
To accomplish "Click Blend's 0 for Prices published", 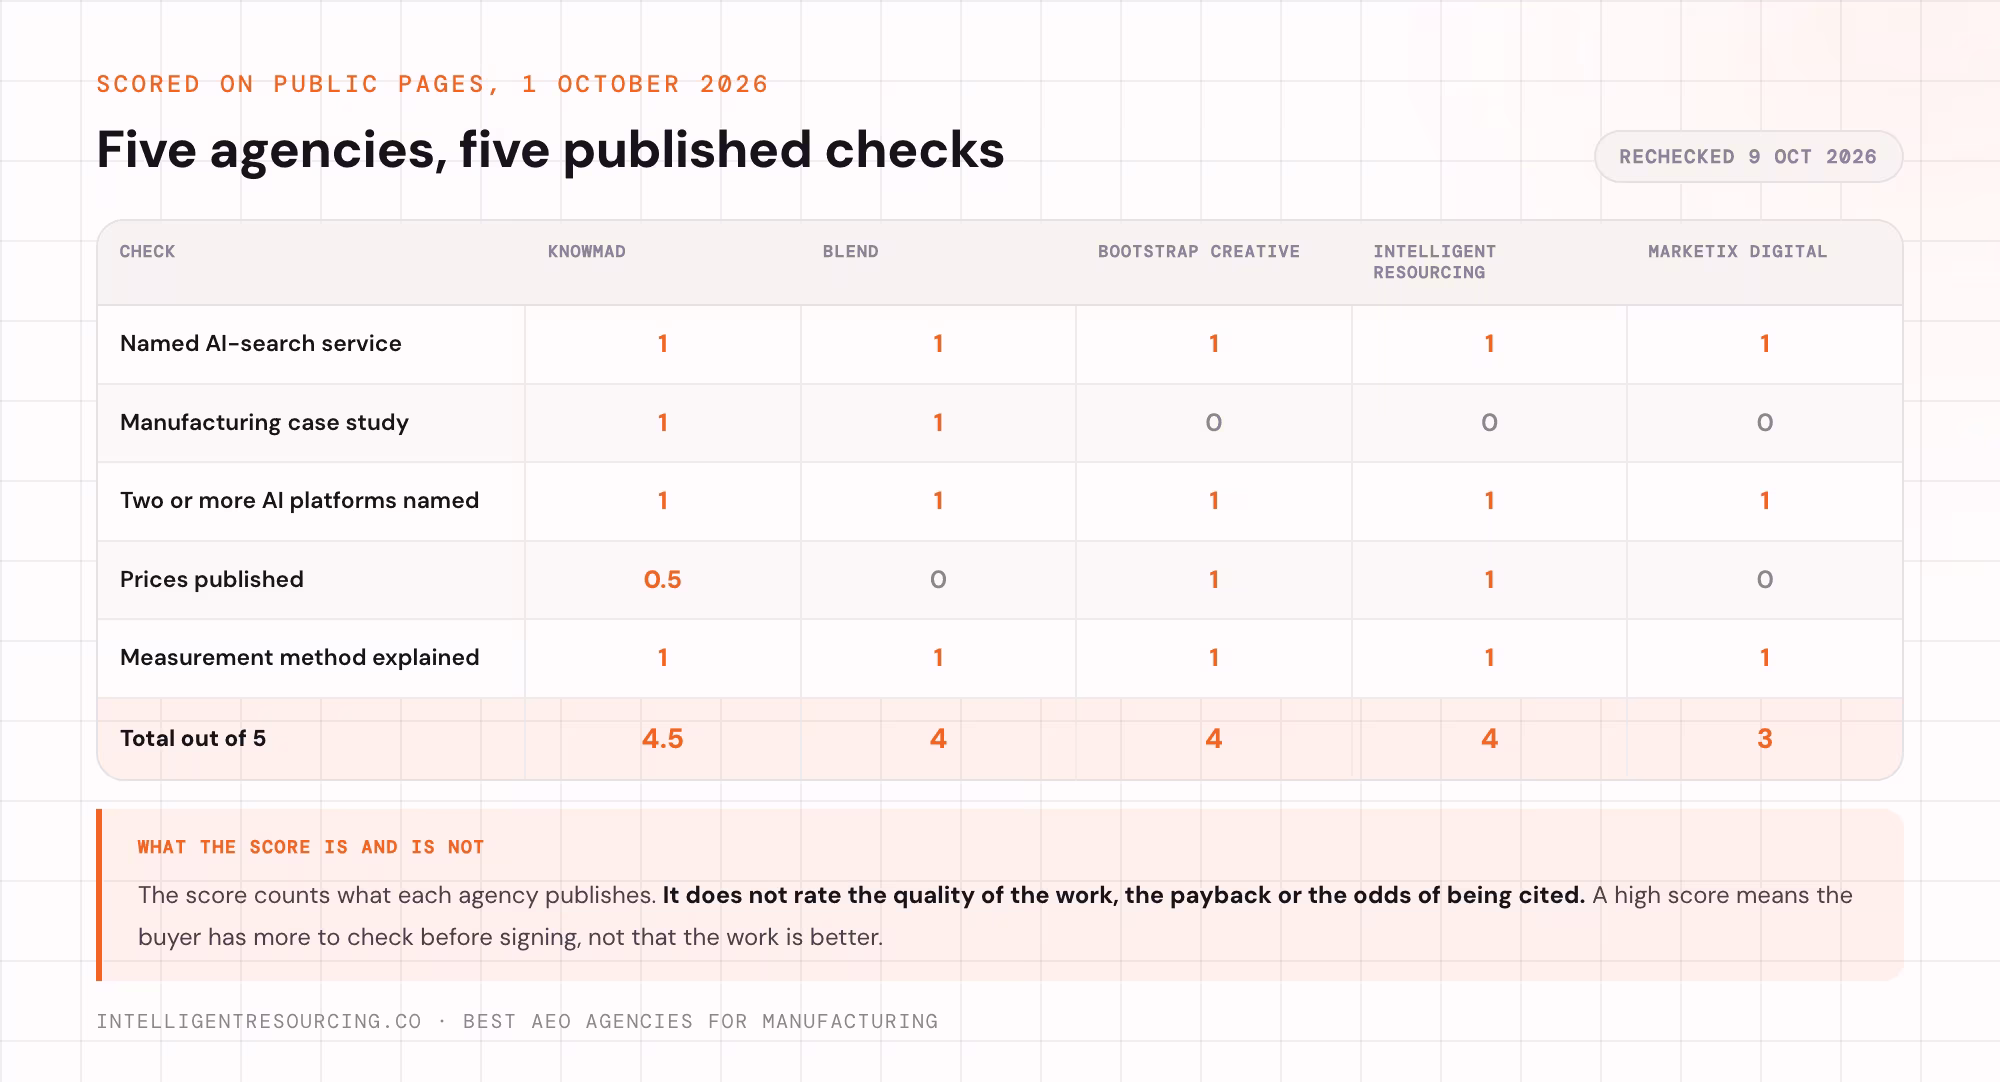I will click(938, 580).
